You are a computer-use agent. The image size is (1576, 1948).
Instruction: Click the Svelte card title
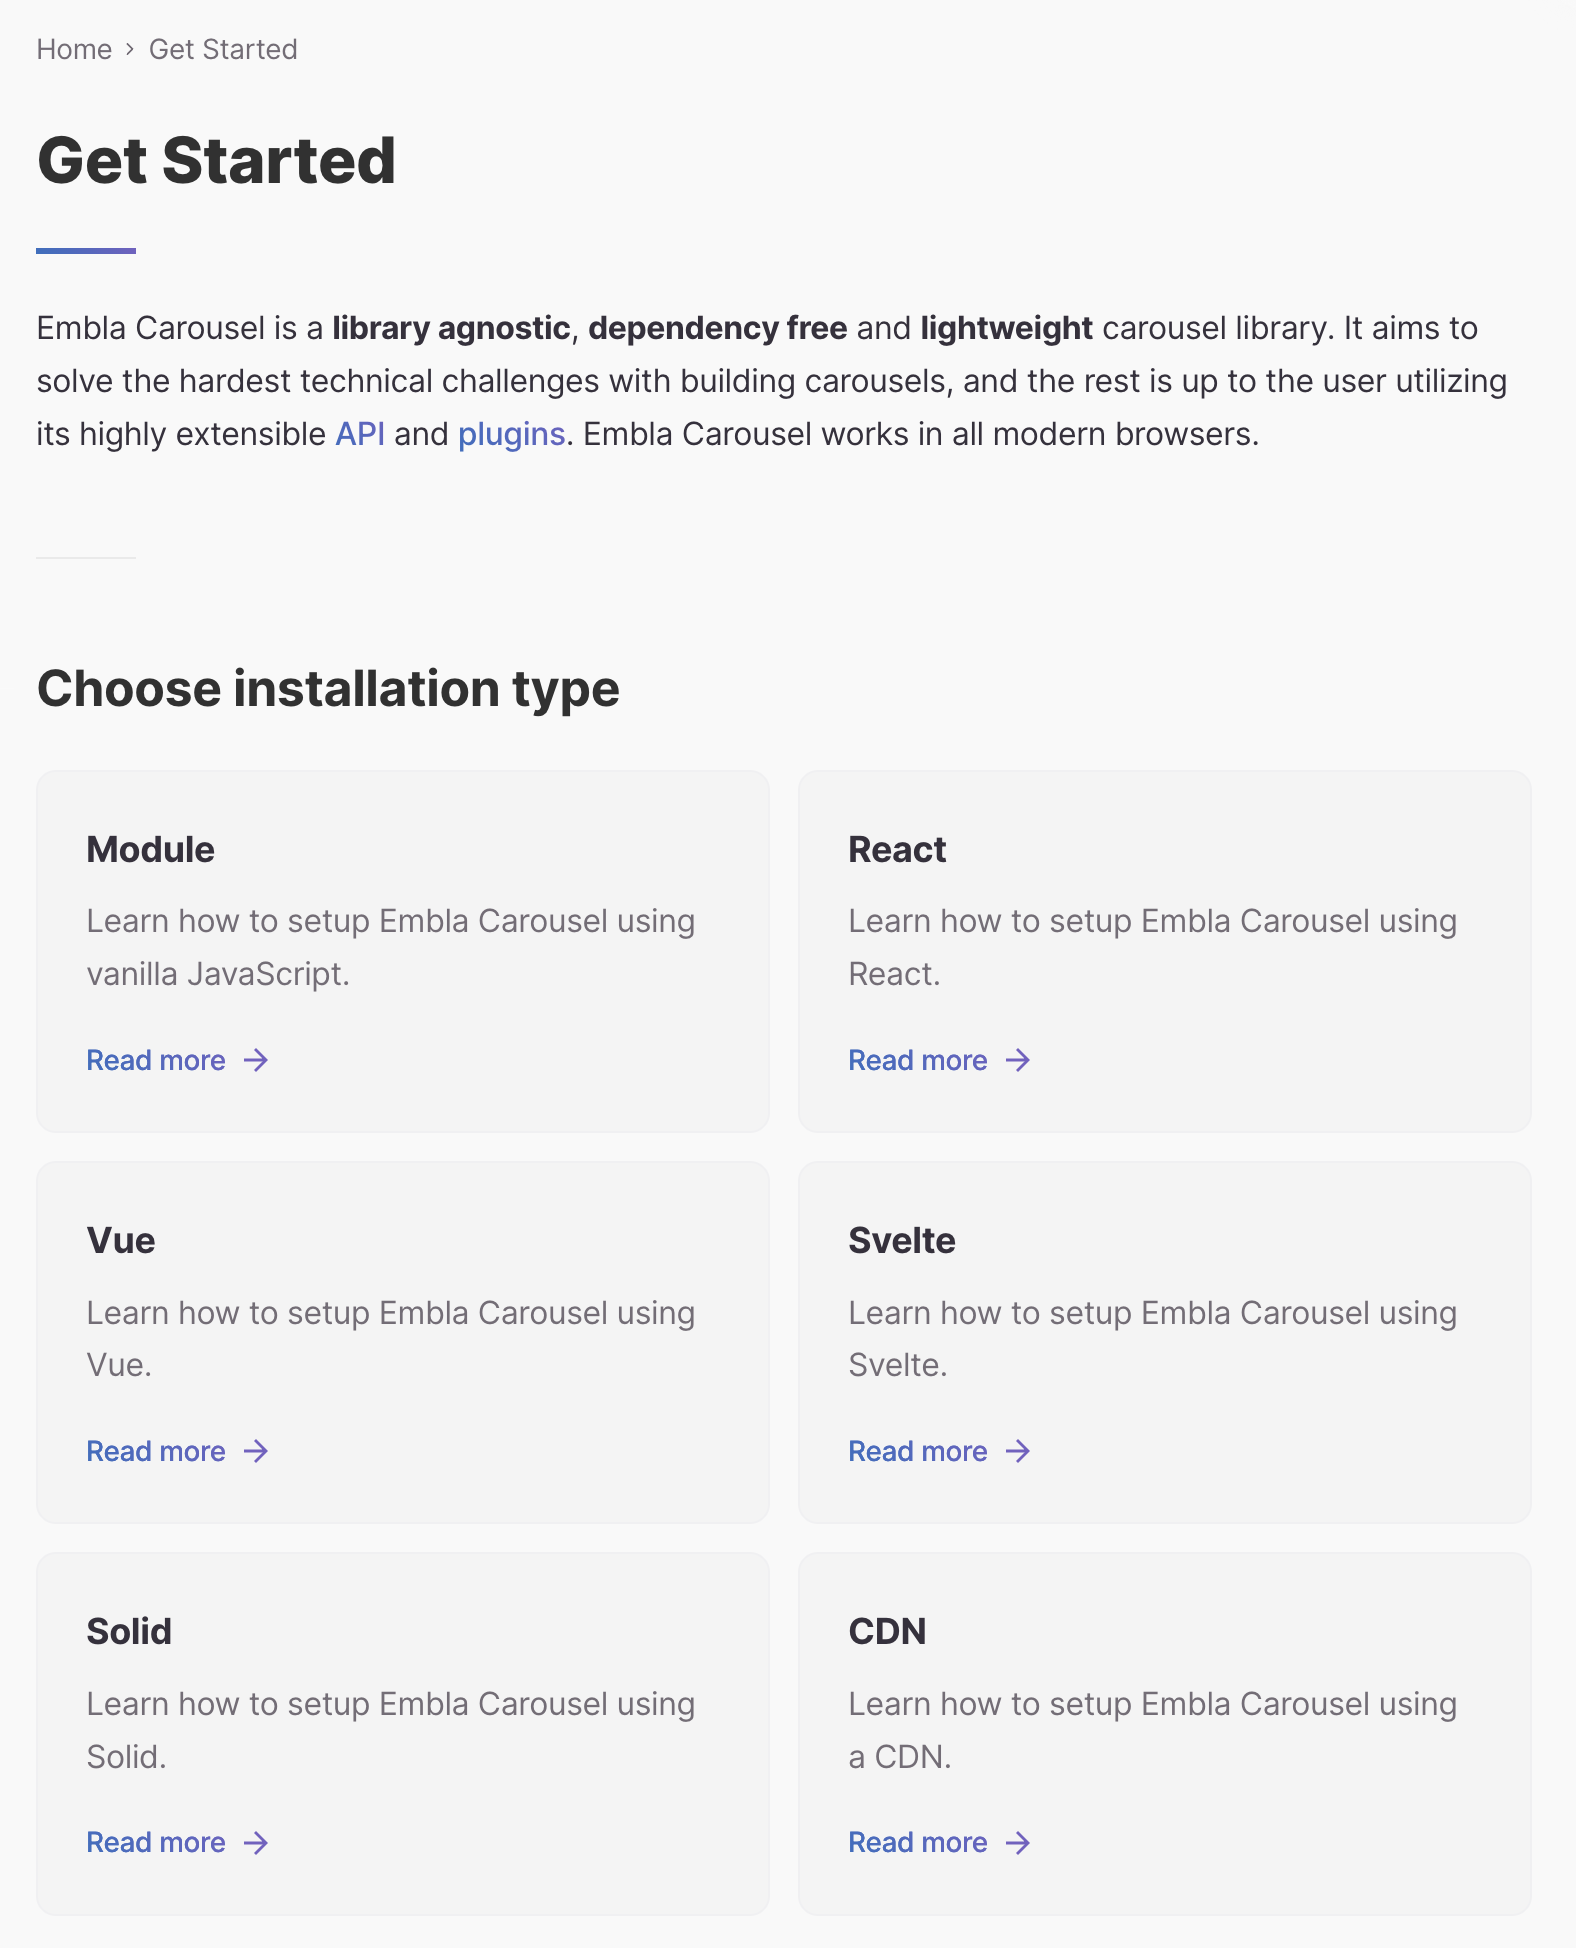[901, 1240]
